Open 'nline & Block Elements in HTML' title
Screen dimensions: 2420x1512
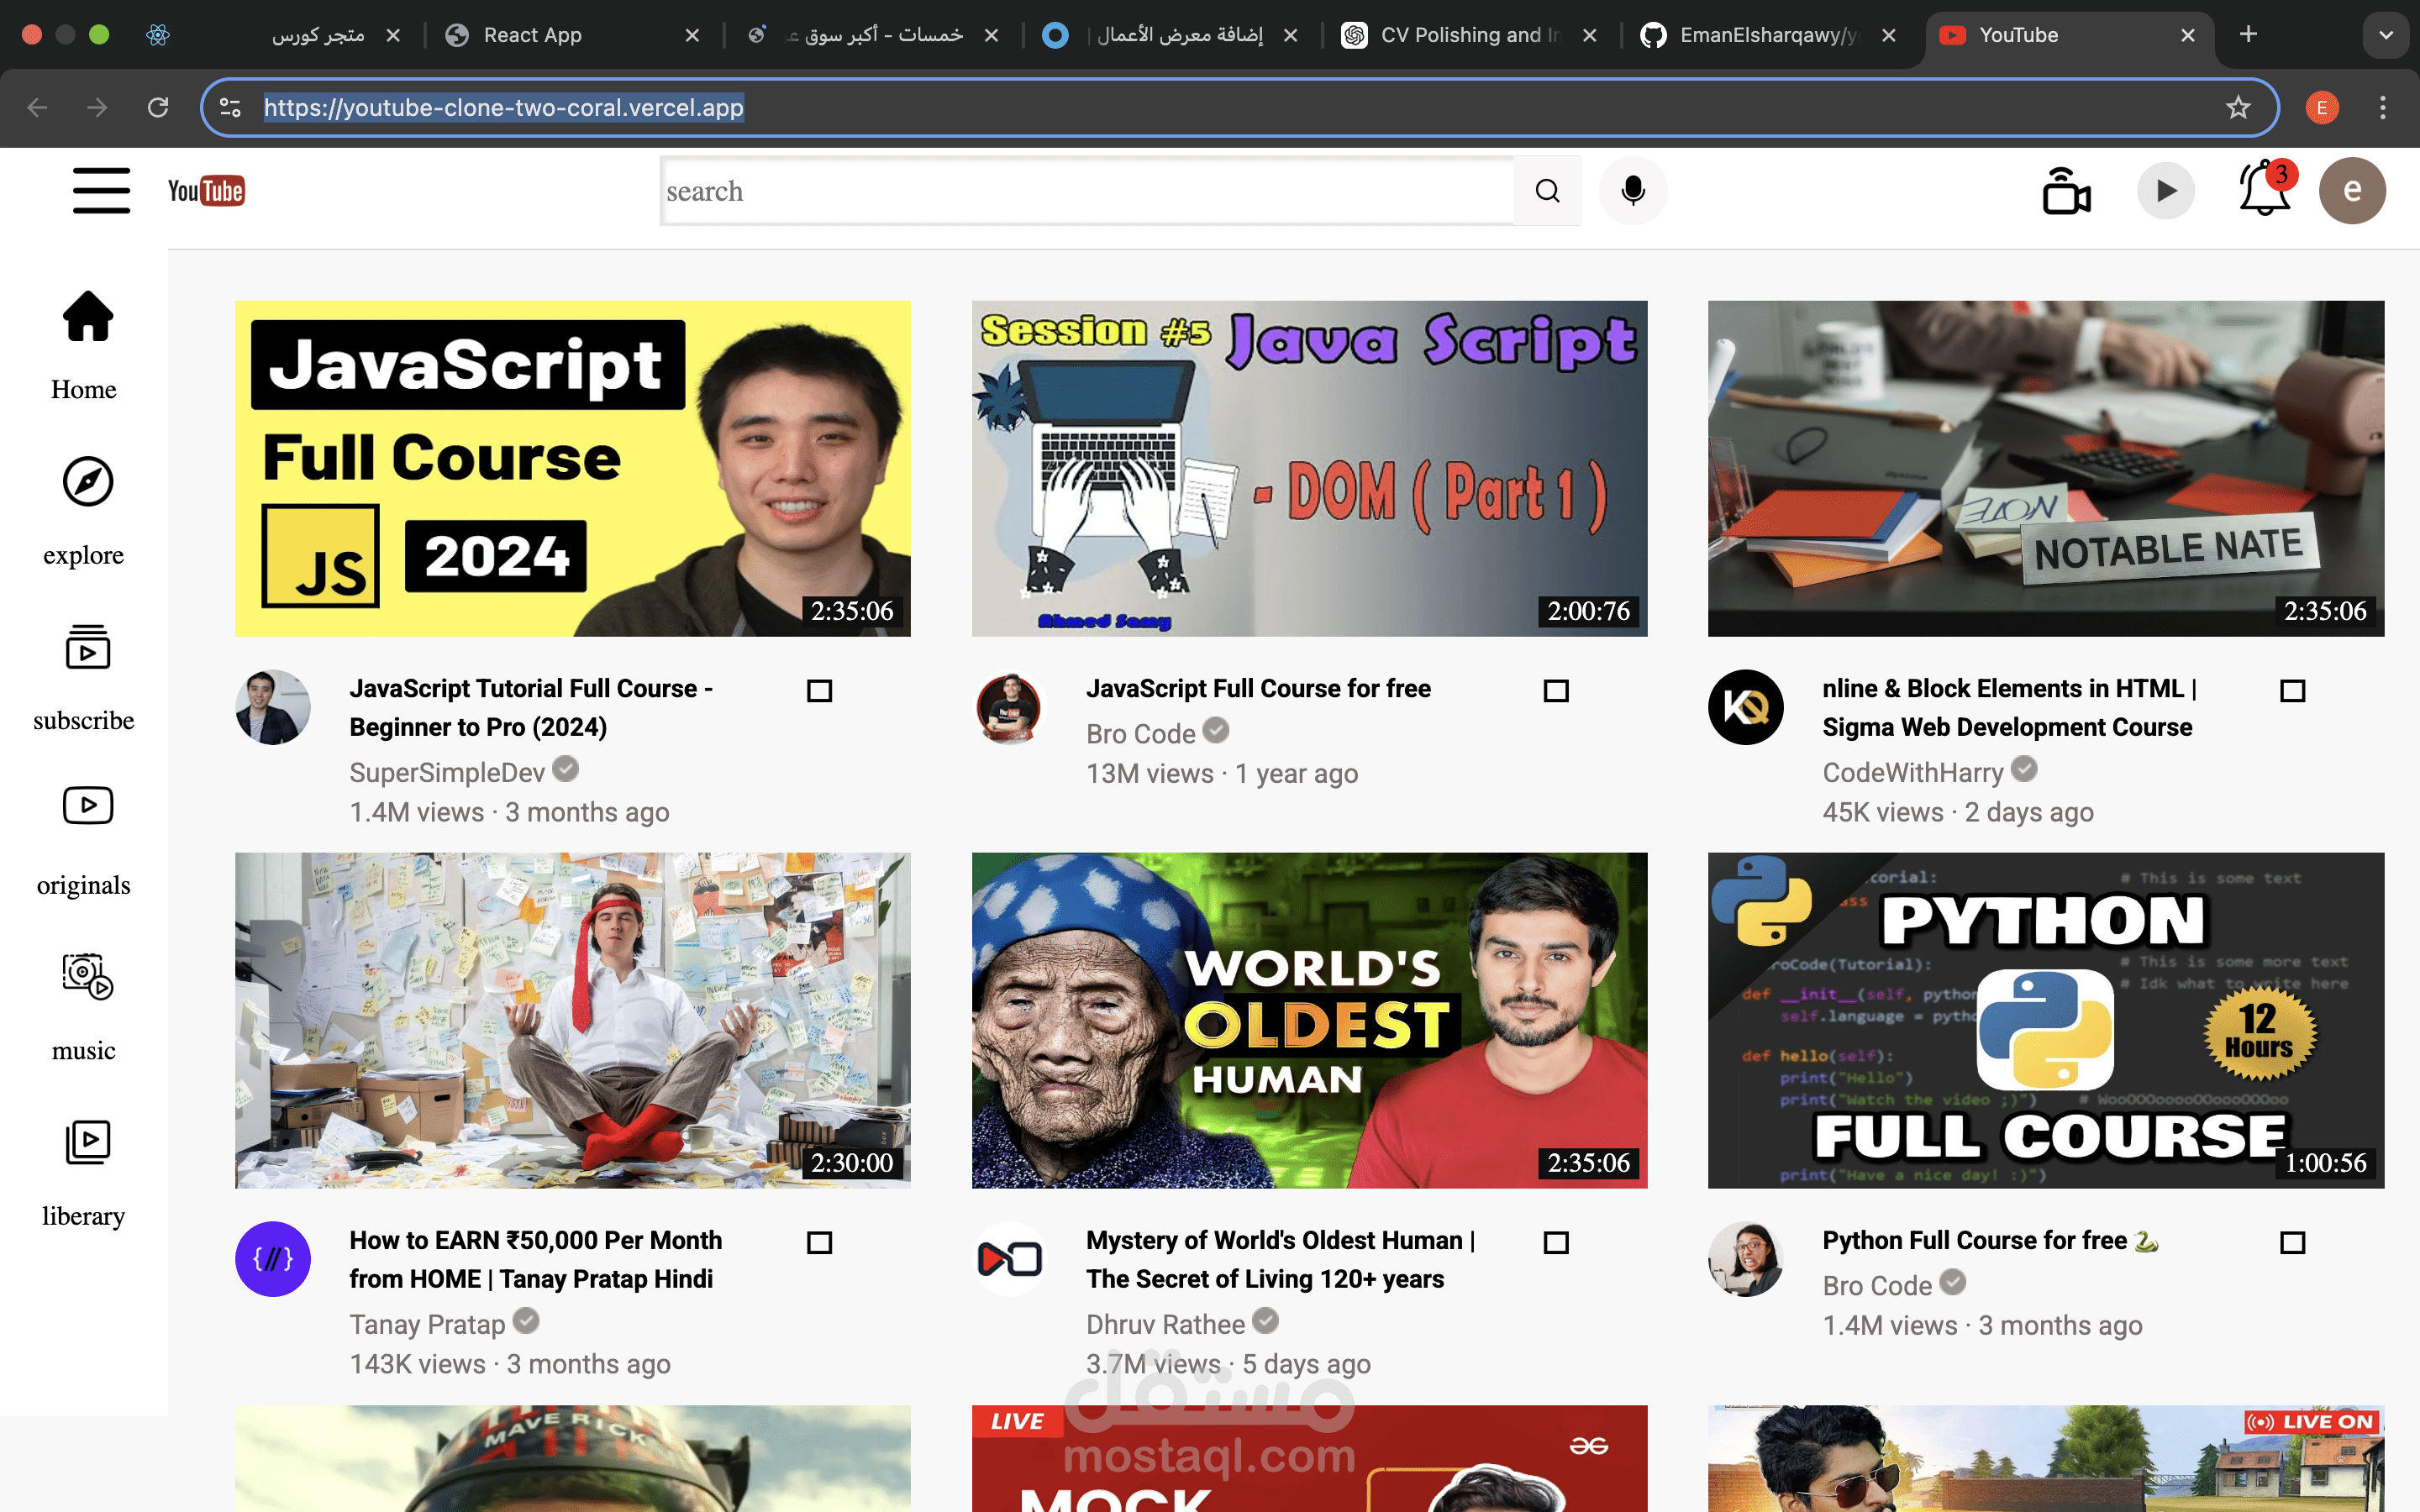coord(2009,708)
